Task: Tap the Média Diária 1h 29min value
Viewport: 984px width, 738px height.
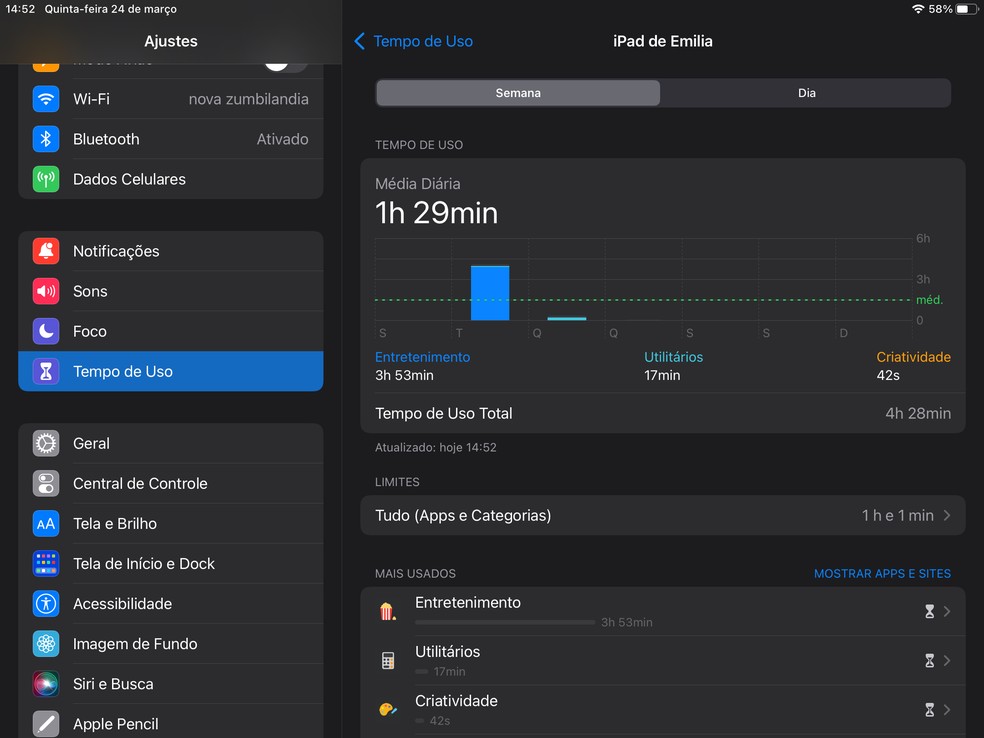Action: (436, 213)
